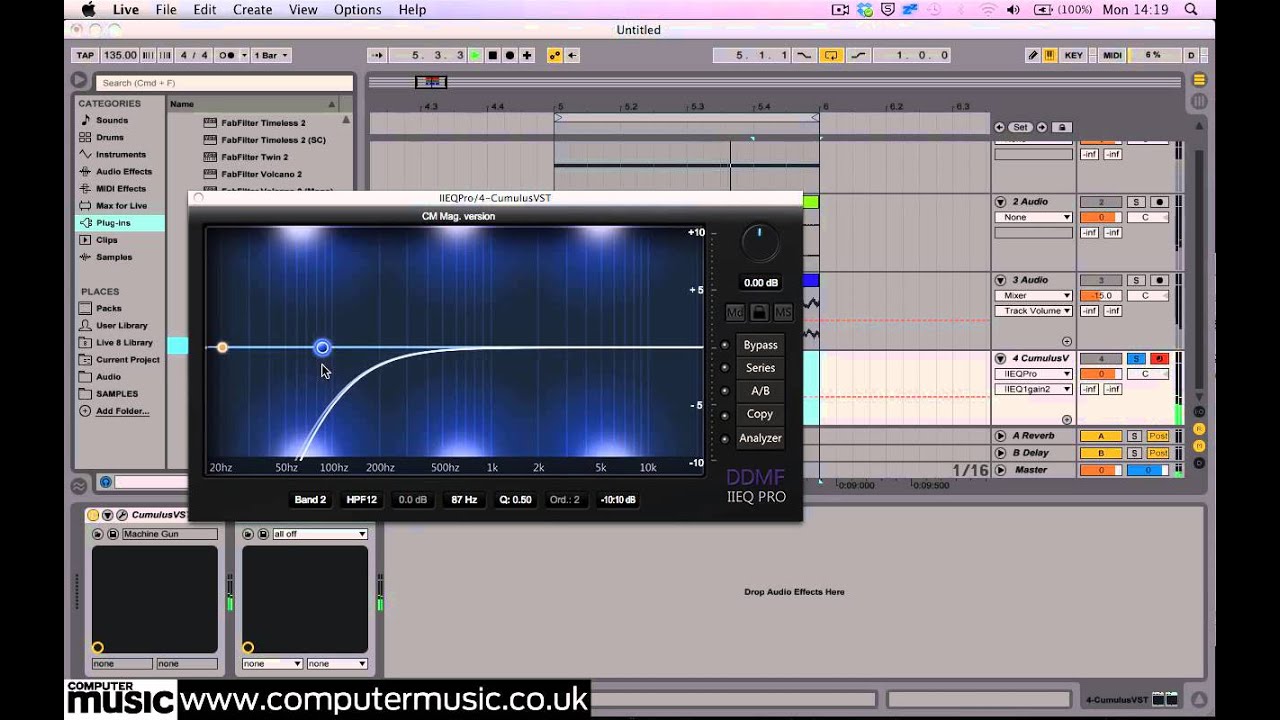Click the Copy button in IIEQ Pro
Viewport: 1280px width, 720px height.
coord(760,414)
